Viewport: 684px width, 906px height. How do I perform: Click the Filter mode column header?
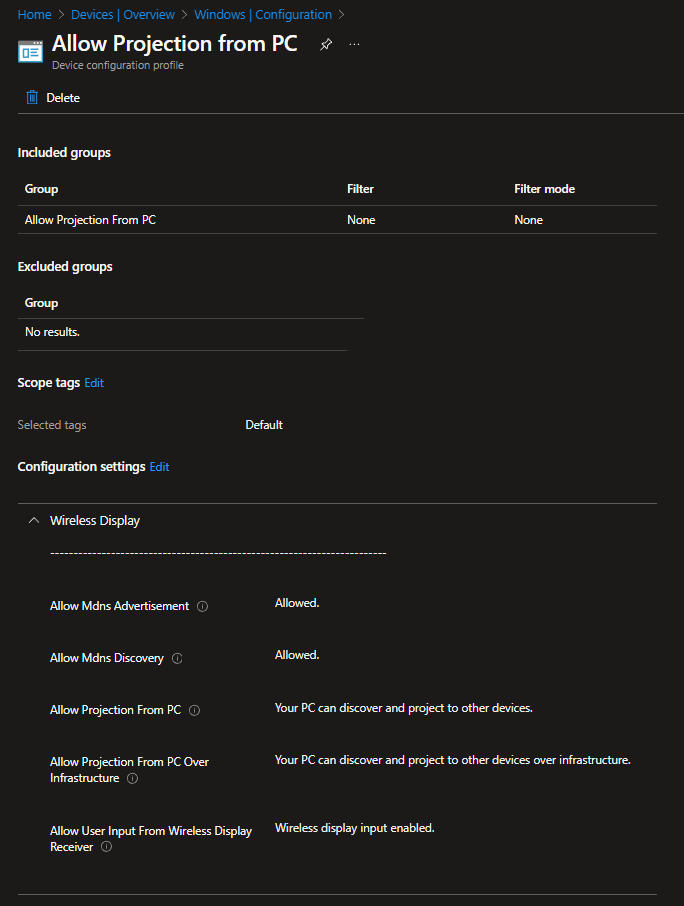pos(544,189)
